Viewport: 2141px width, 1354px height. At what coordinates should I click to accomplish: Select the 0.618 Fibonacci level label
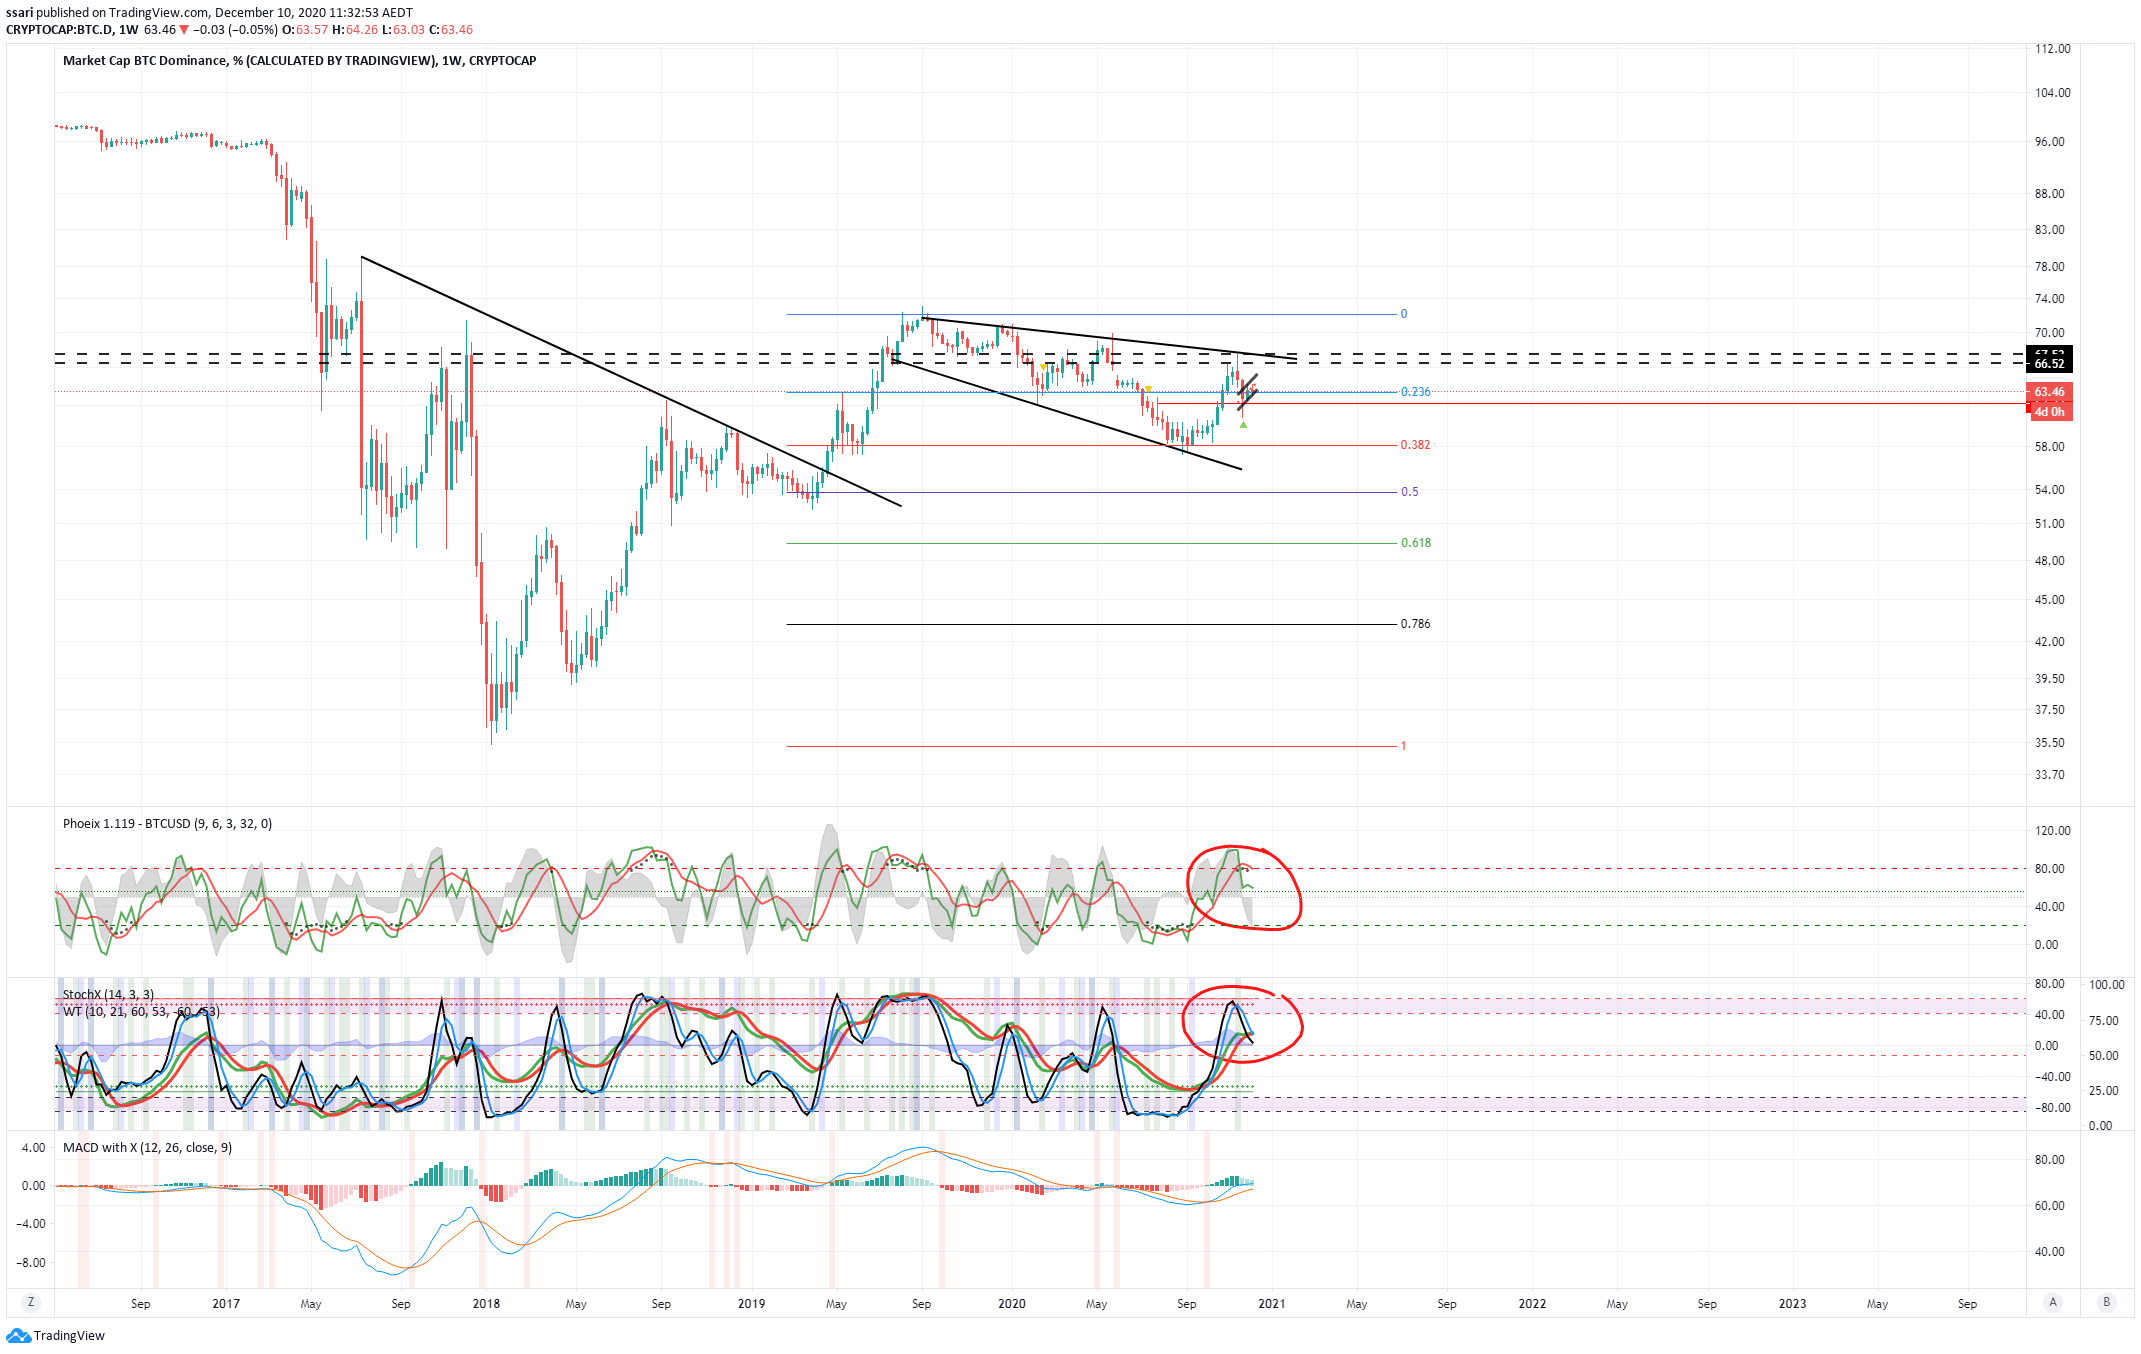pos(1415,543)
